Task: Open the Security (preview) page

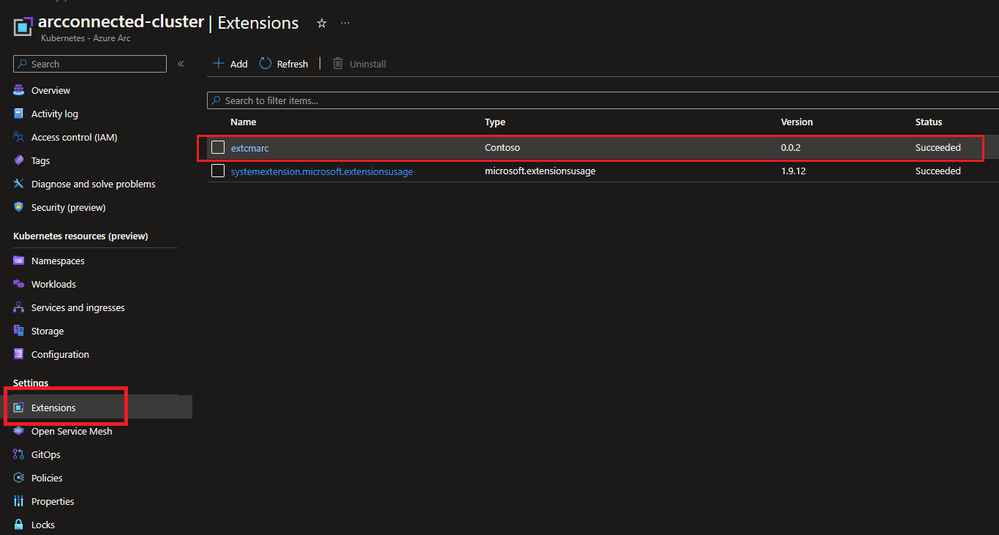Action: tap(68, 208)
